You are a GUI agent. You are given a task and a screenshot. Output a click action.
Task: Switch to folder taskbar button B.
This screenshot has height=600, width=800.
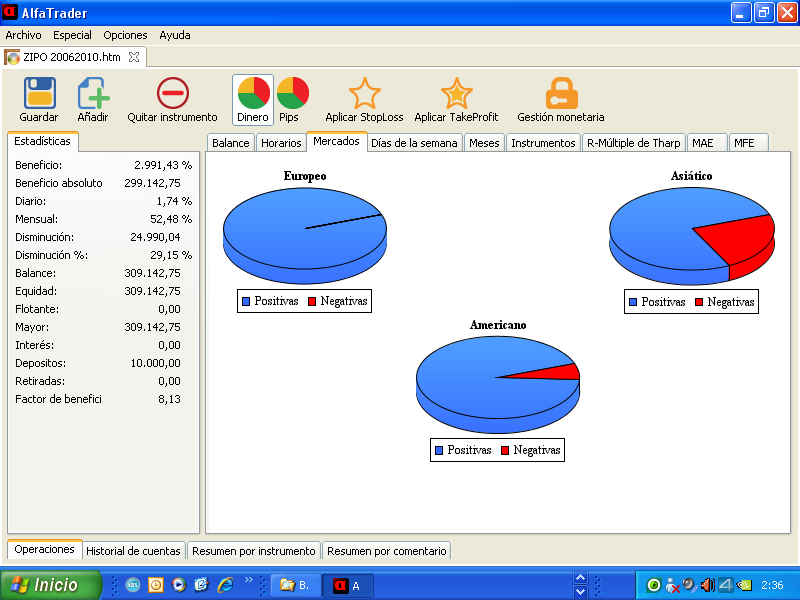point(296,585)
